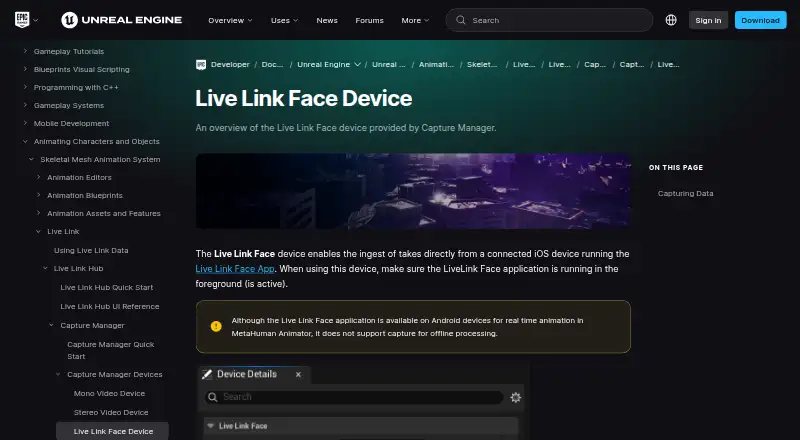Open Capture Manager Quick Start page
This screenshot has height=440, width=800.
(111, 350)
